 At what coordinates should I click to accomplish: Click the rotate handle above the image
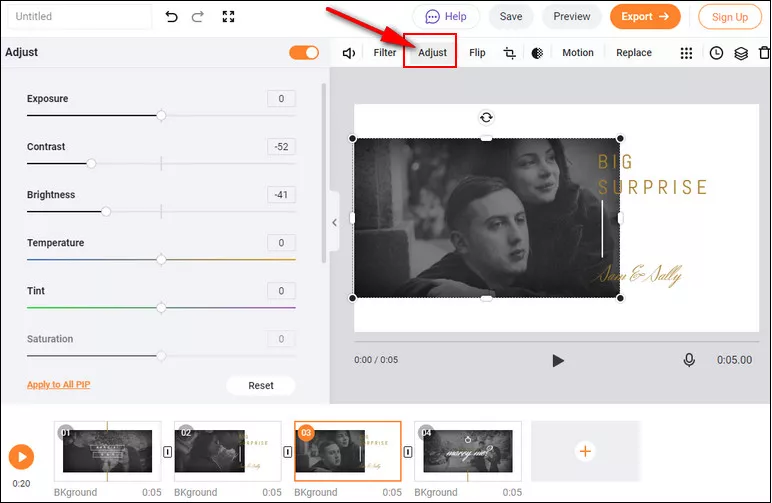click(x=486, y=117)
